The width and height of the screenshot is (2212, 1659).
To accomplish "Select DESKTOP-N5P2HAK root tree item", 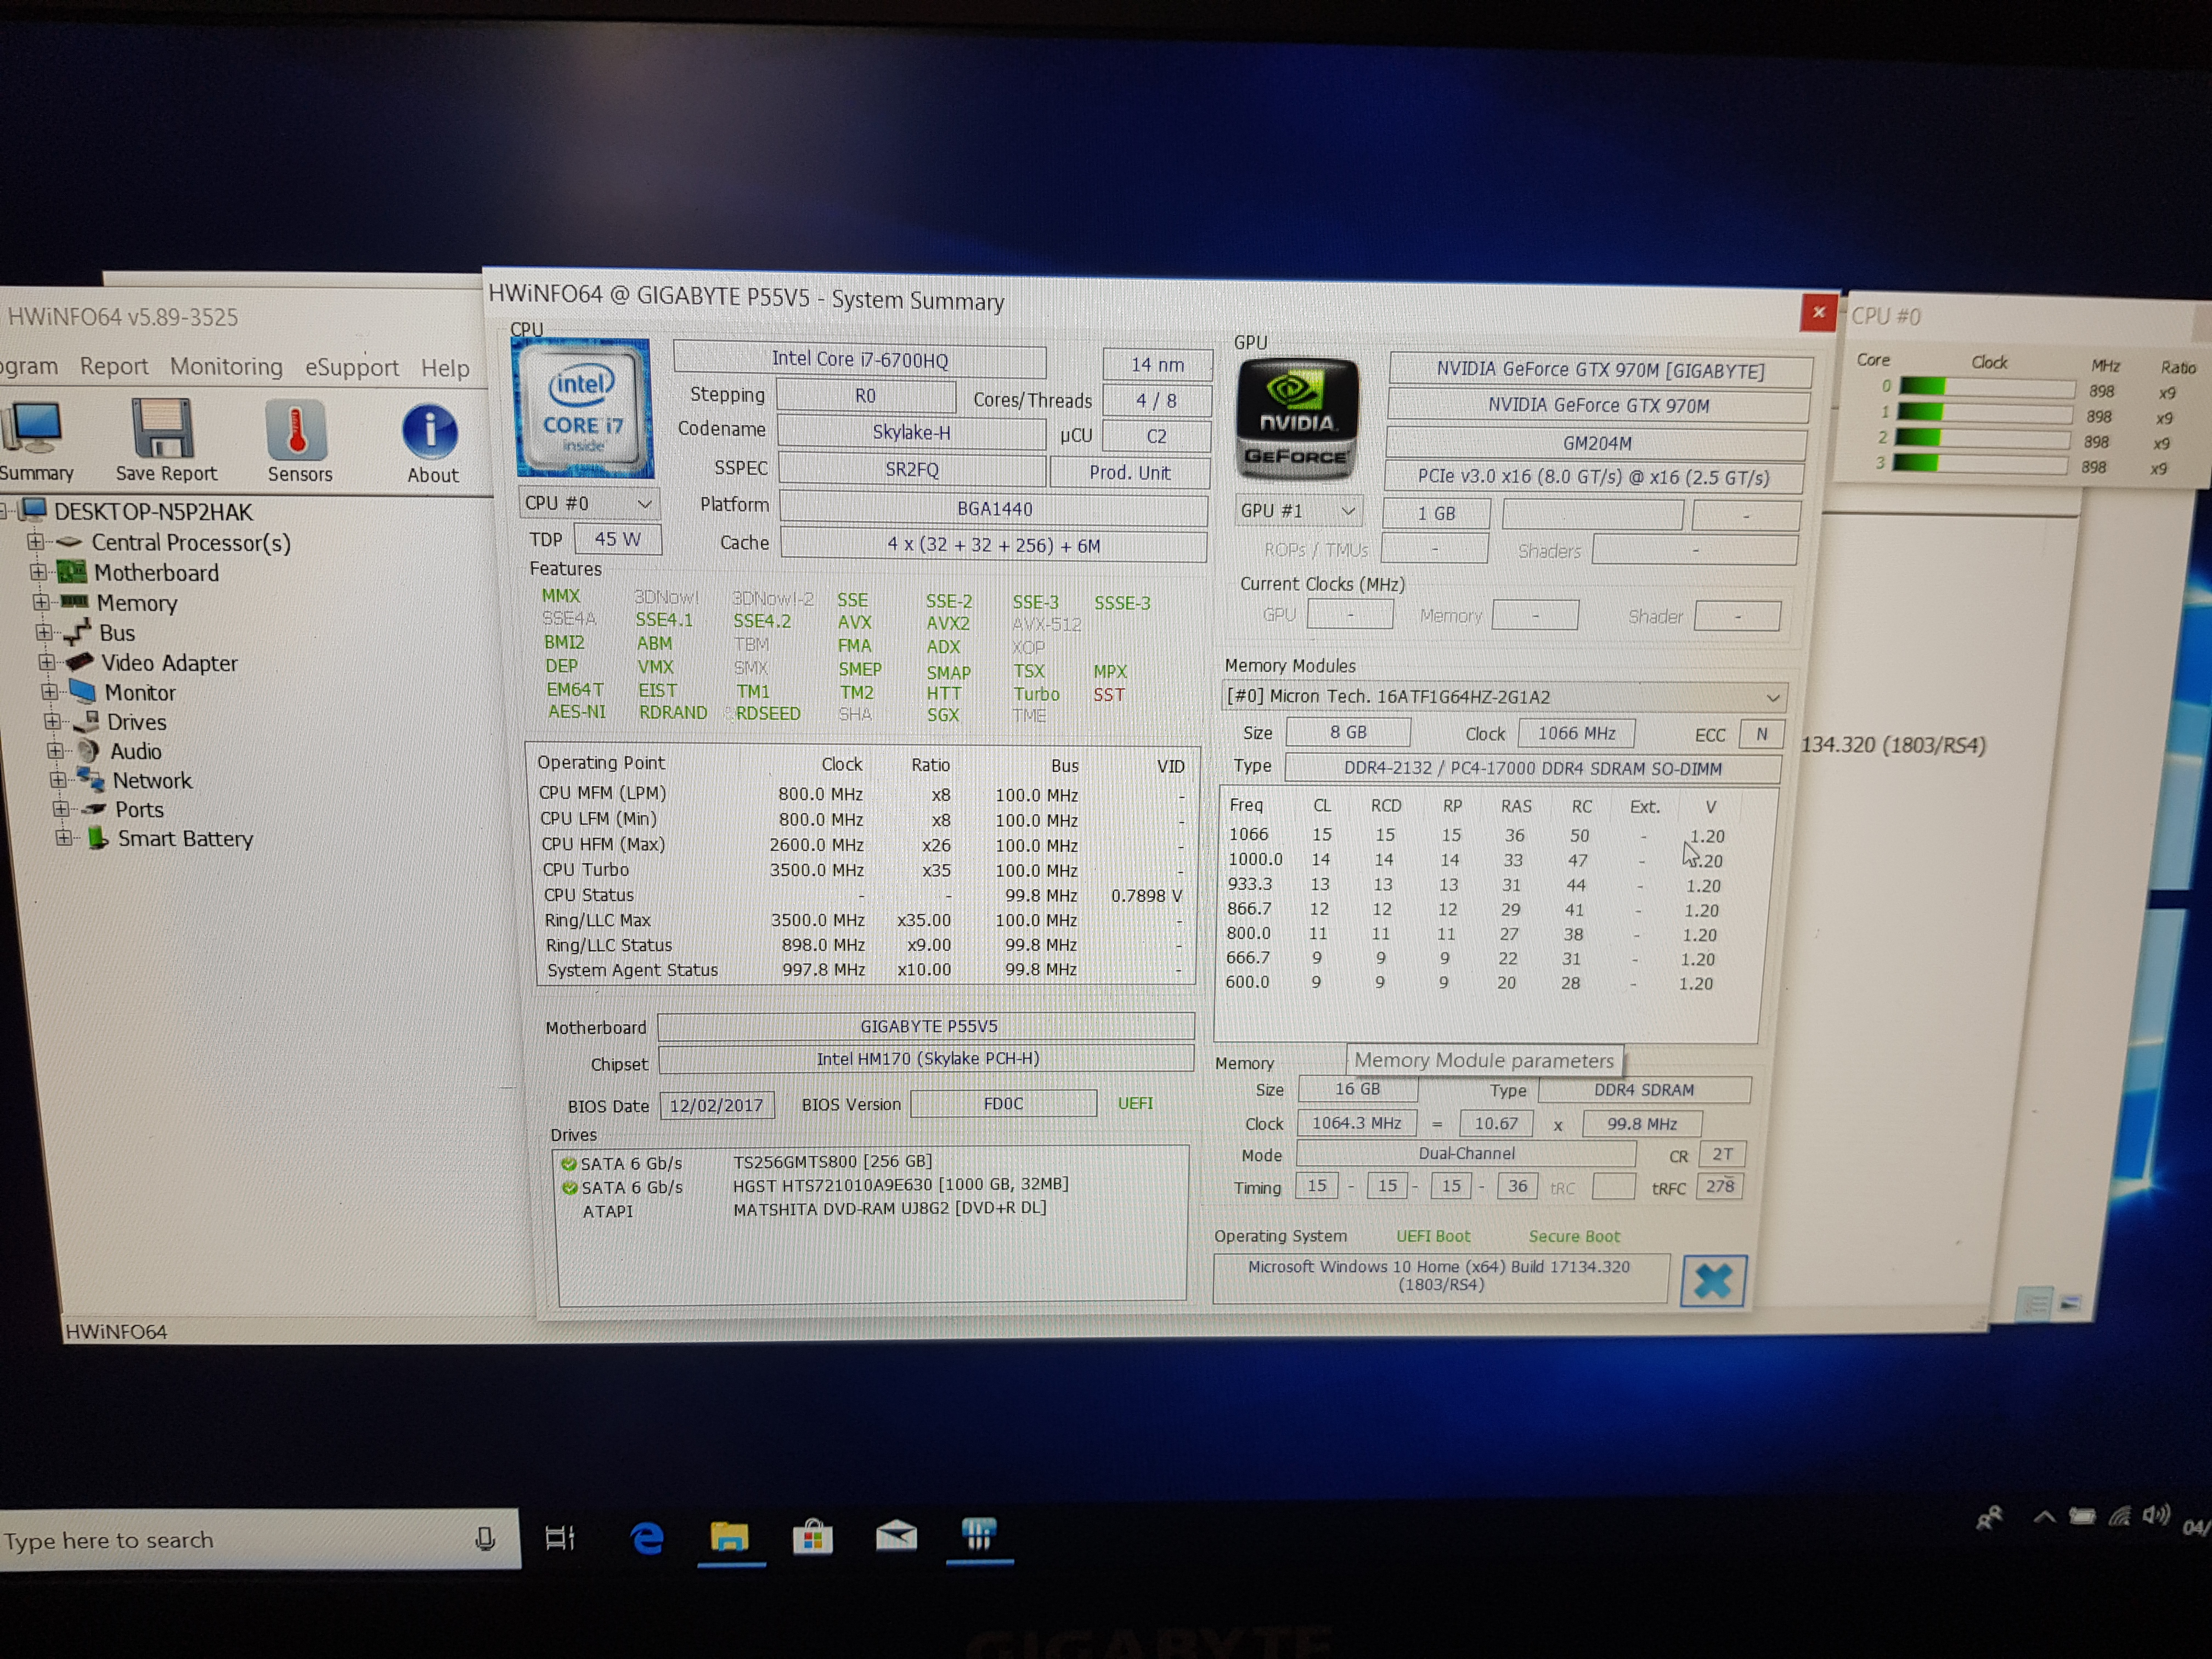I will click(153, 511).
